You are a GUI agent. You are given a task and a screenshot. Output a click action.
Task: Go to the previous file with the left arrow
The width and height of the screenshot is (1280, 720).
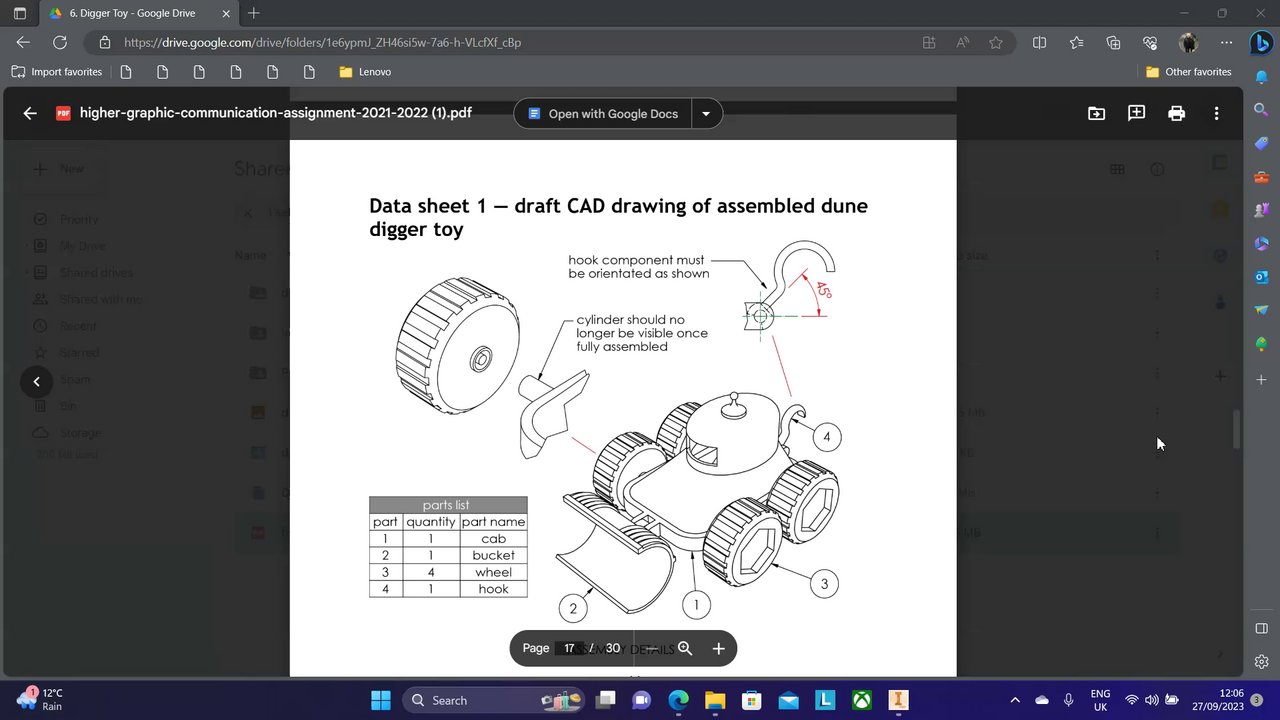click(36, 381)
